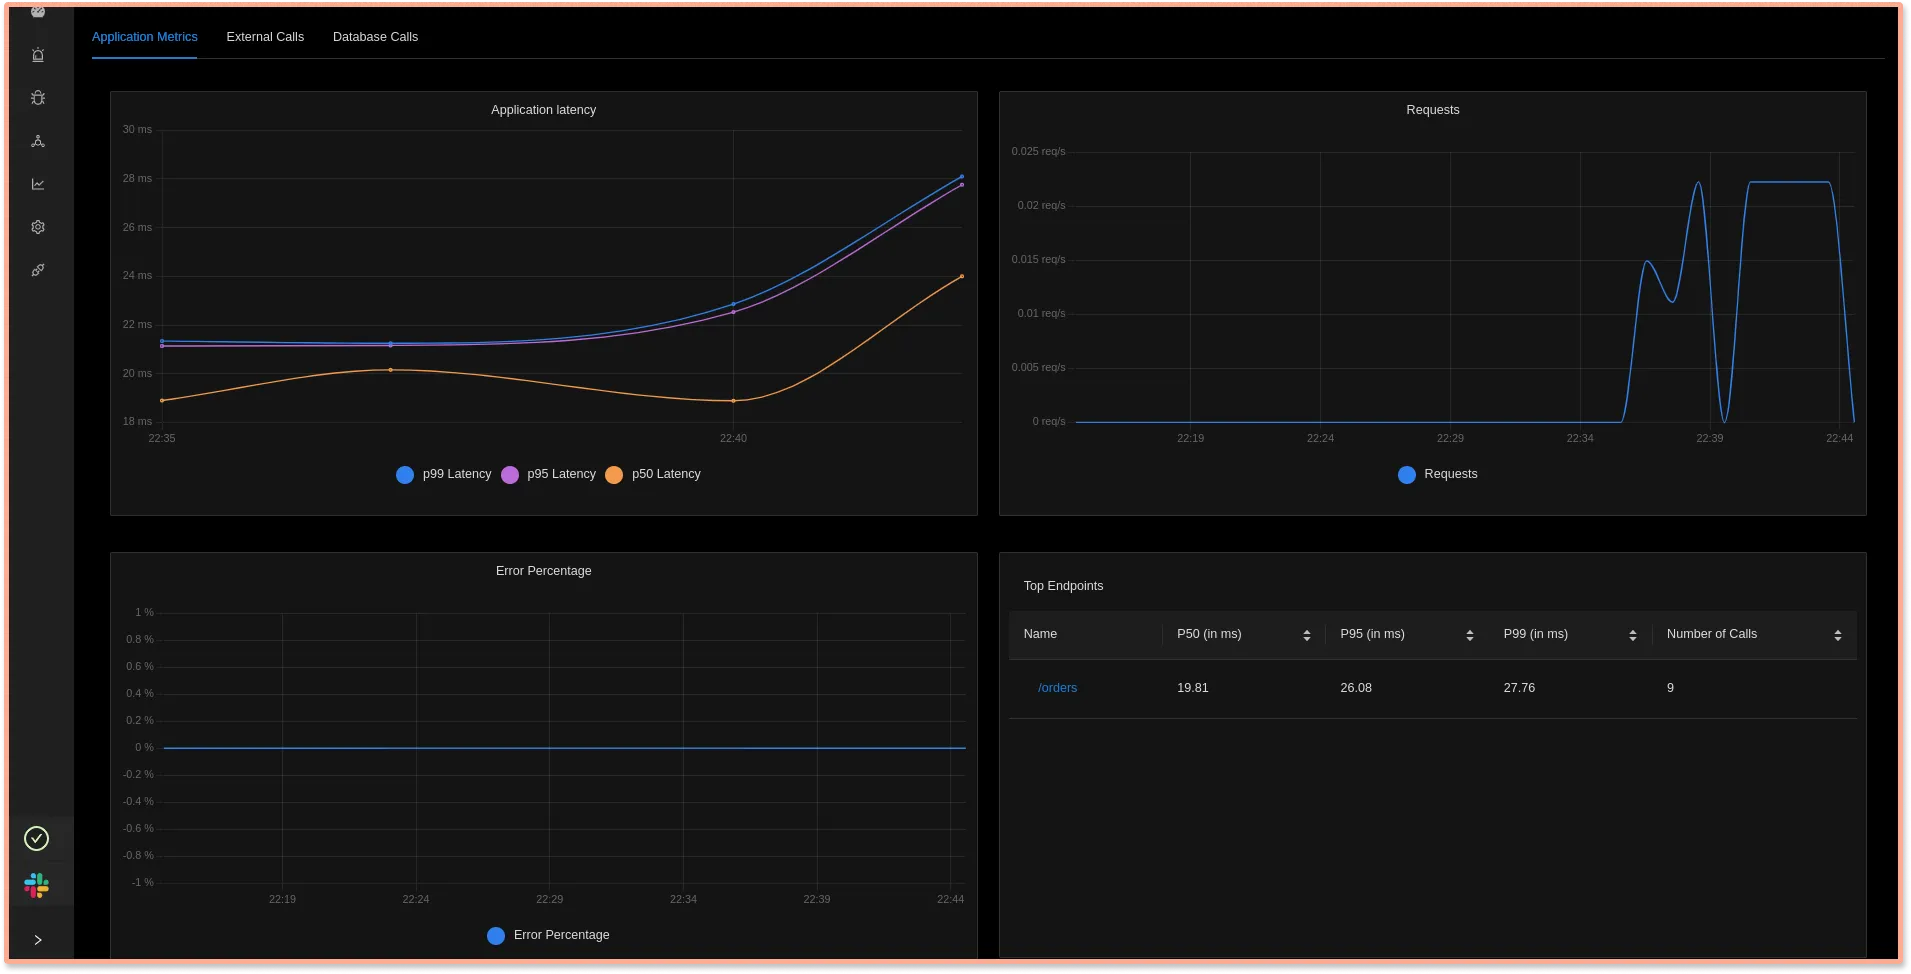Open the Alerts siren icon in sidebar
1911x974 pixels.
38,55
